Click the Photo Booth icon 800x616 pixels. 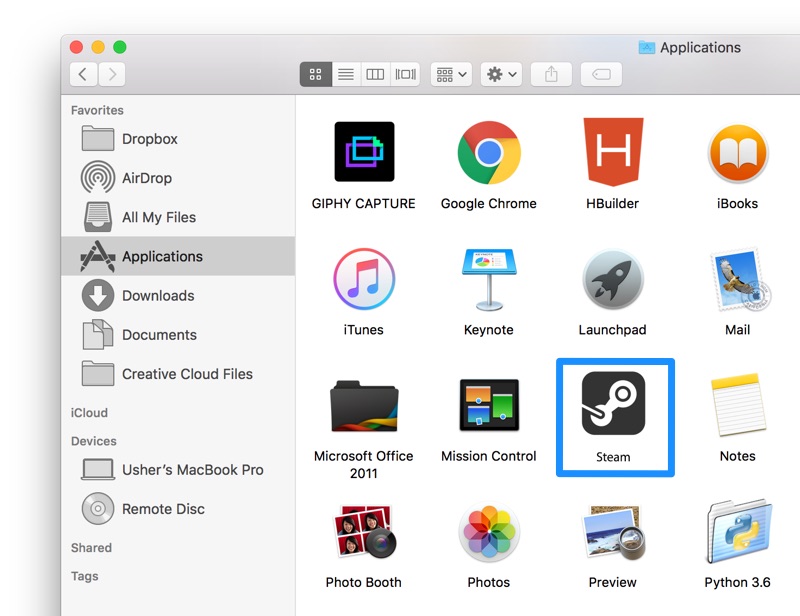tap(365, 531)
